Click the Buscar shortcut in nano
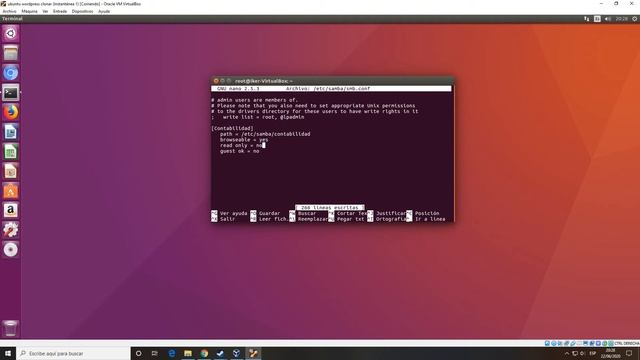Viewport: 640px width, 360px height. [x=302, y=213]
